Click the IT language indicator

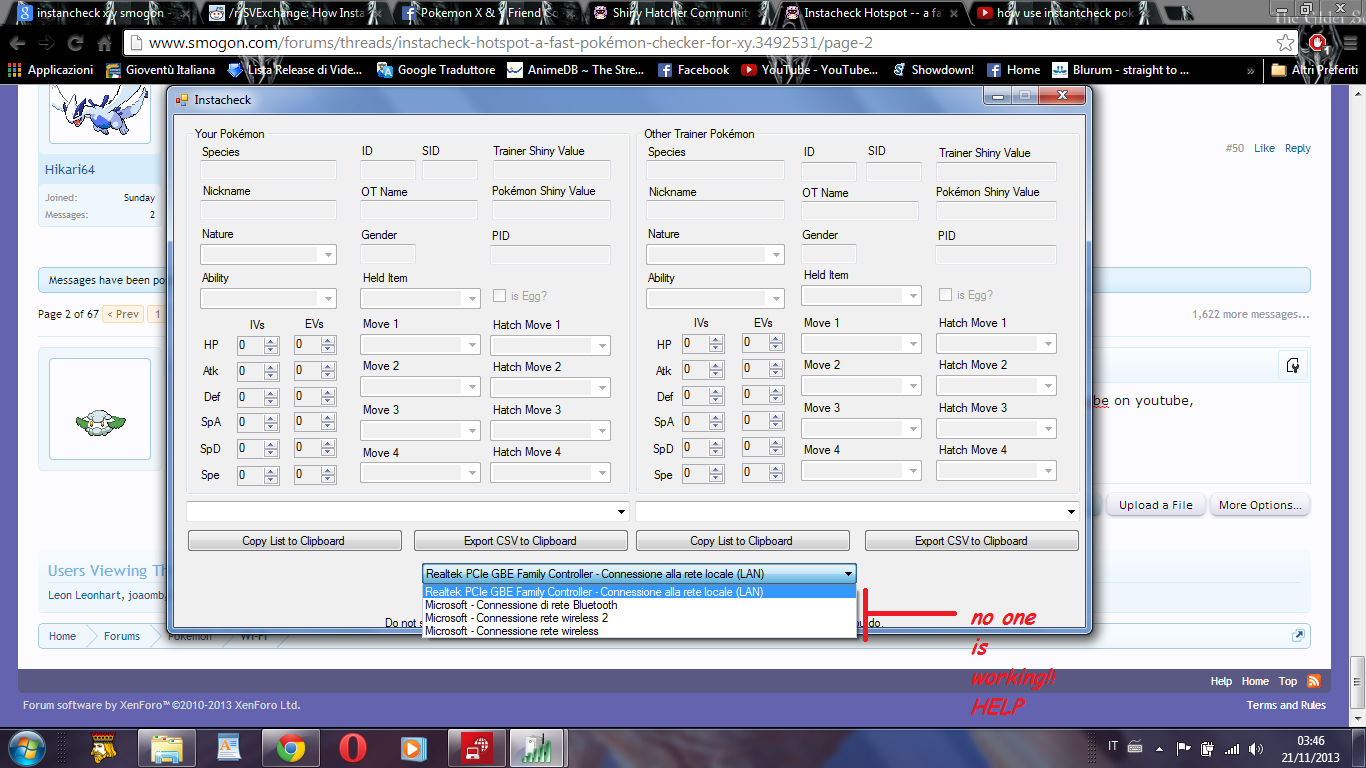(x=1114, y=747)
